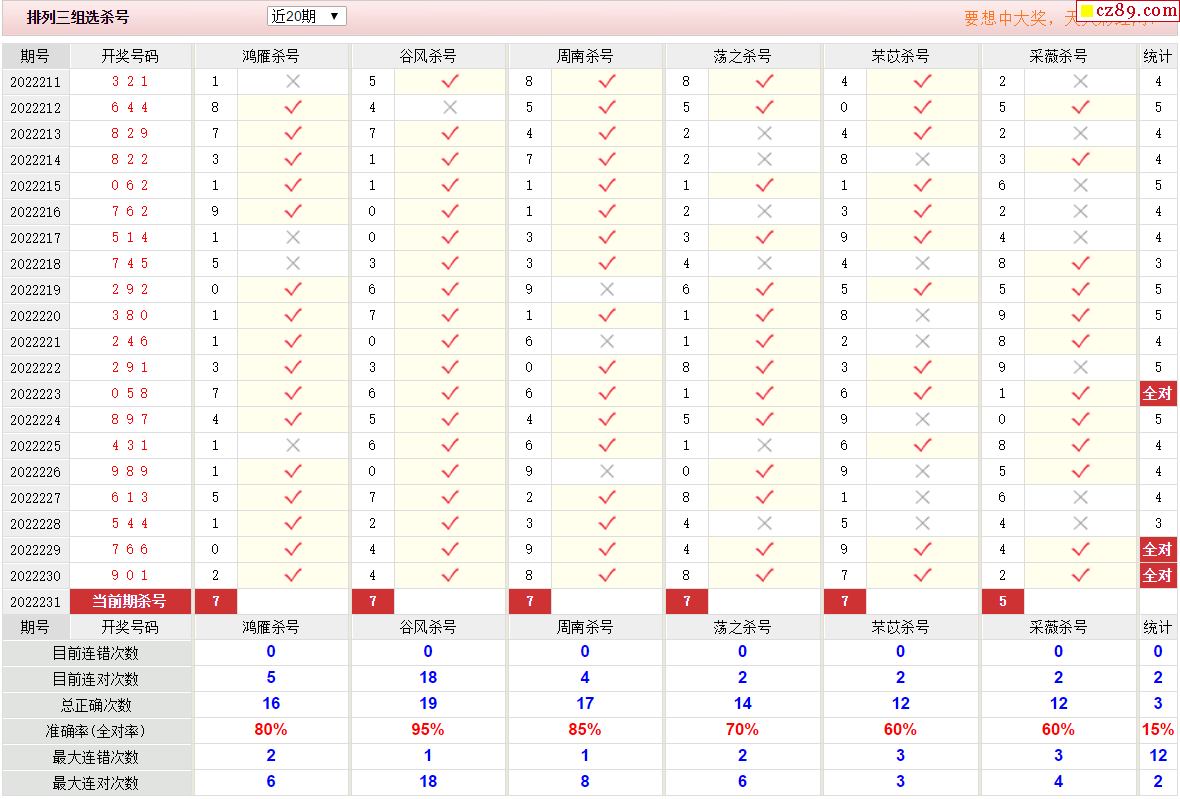Click winning numbers 0 5 8 for 2022223

coord(129,393)
